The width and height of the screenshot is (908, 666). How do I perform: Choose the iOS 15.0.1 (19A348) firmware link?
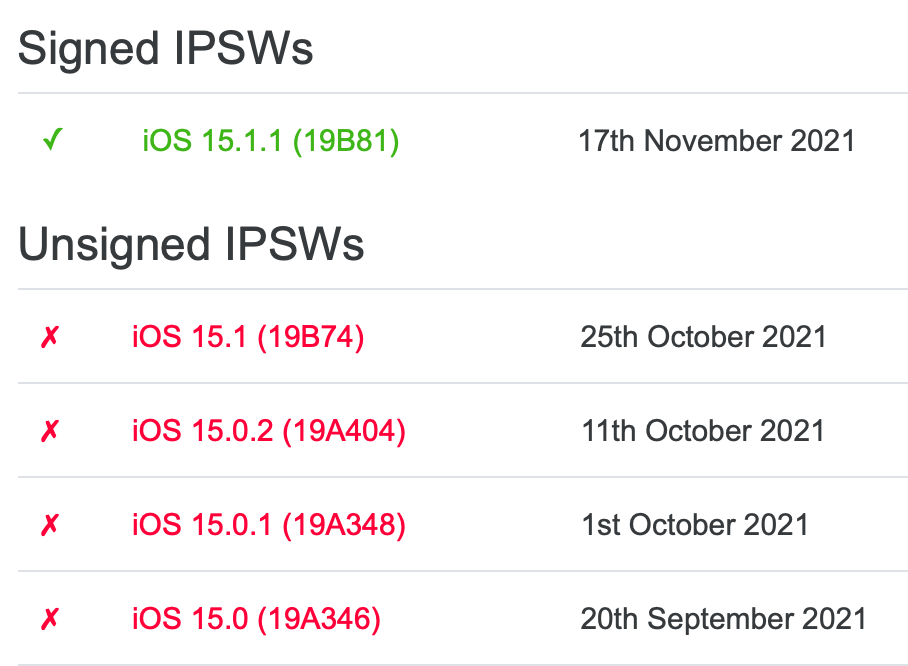point(268,525)
